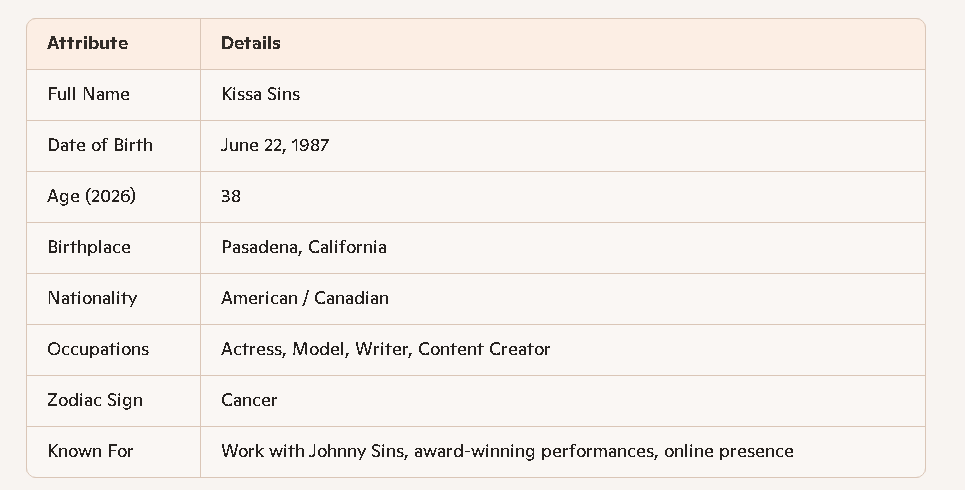Click the word 'Canadian'
965x490 pixels.
pyautogui.click(x=351, y=298)
